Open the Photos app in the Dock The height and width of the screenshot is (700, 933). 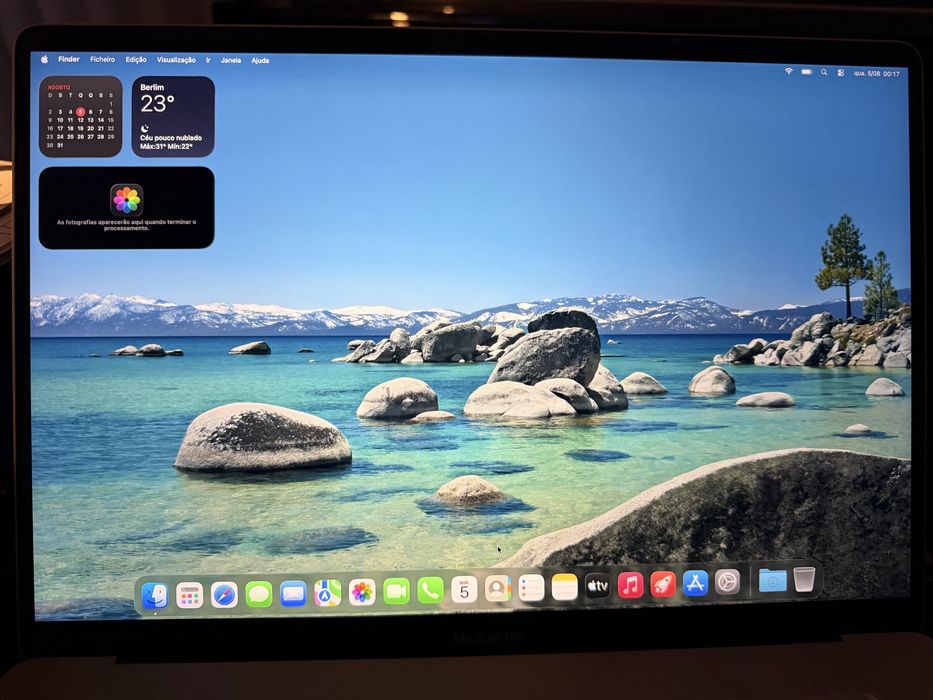pos(362,592)
